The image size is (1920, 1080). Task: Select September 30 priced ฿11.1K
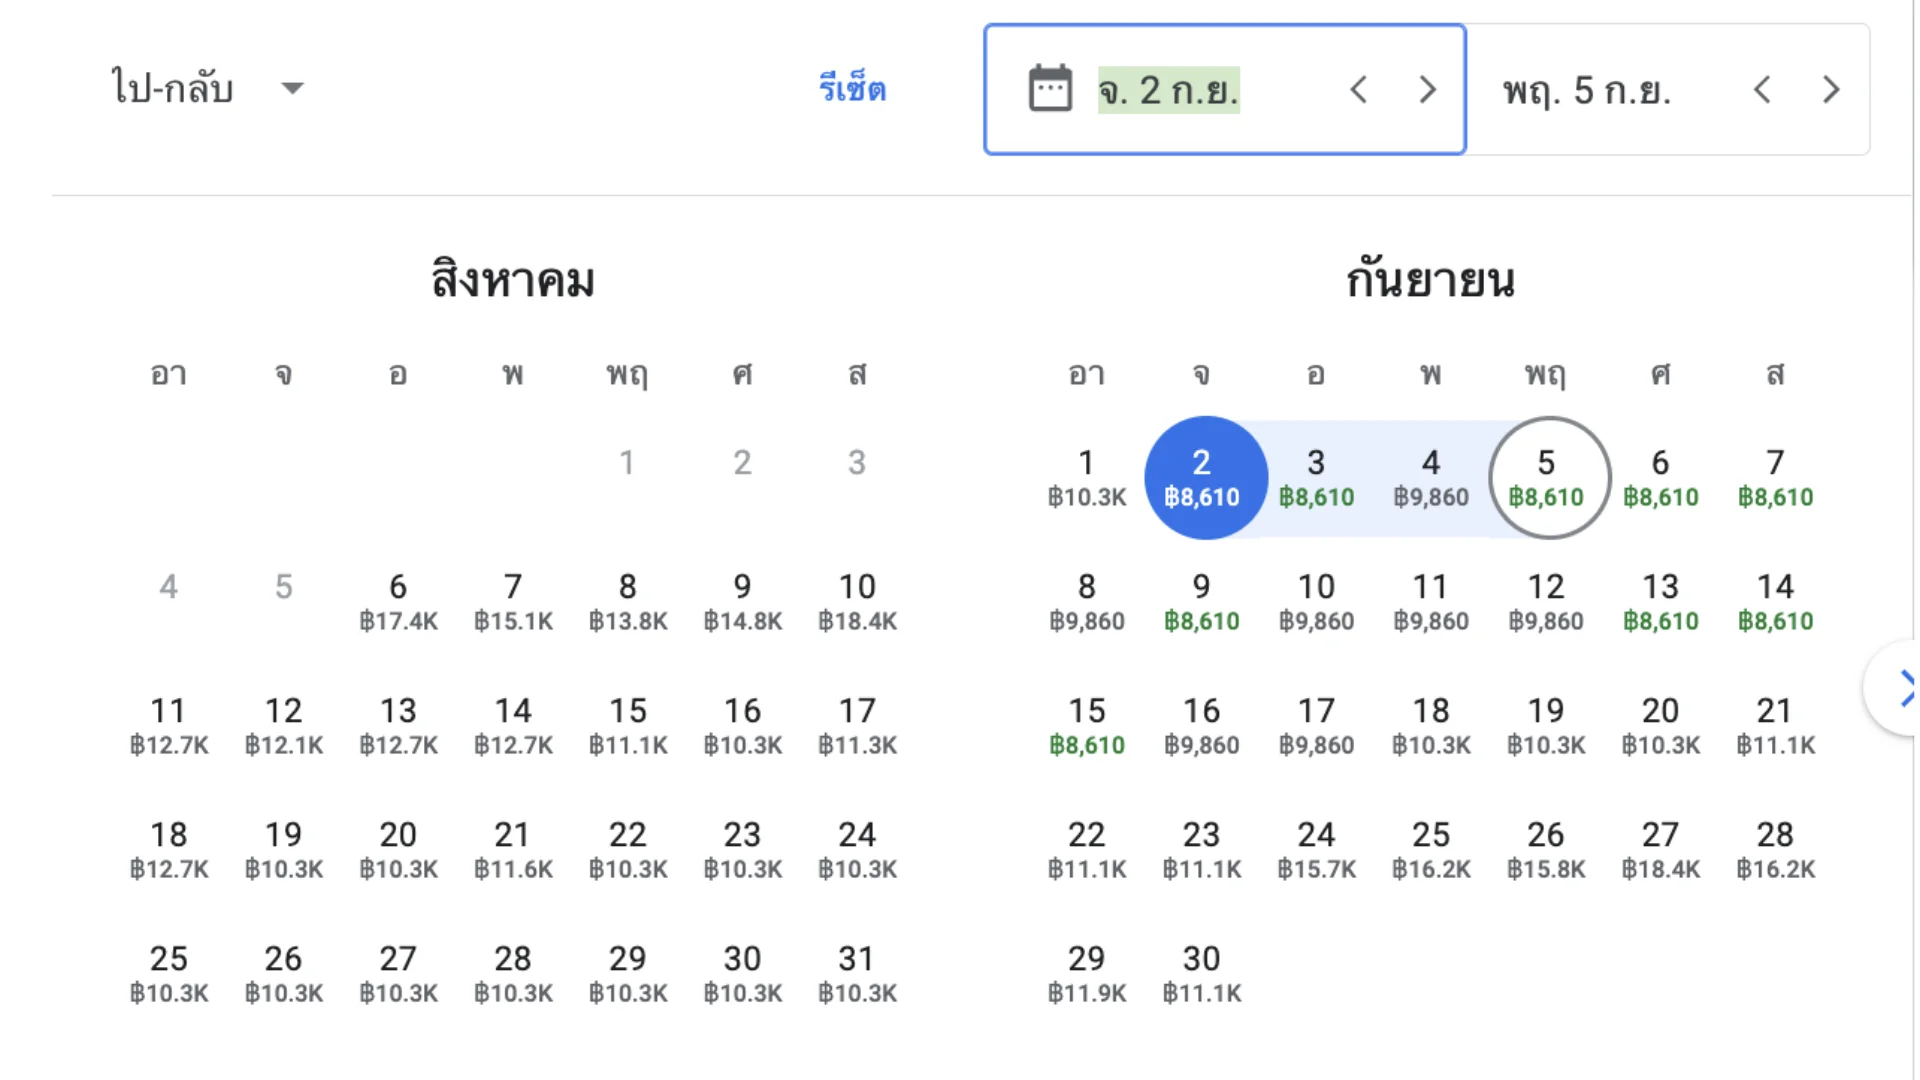[1202, 974]
